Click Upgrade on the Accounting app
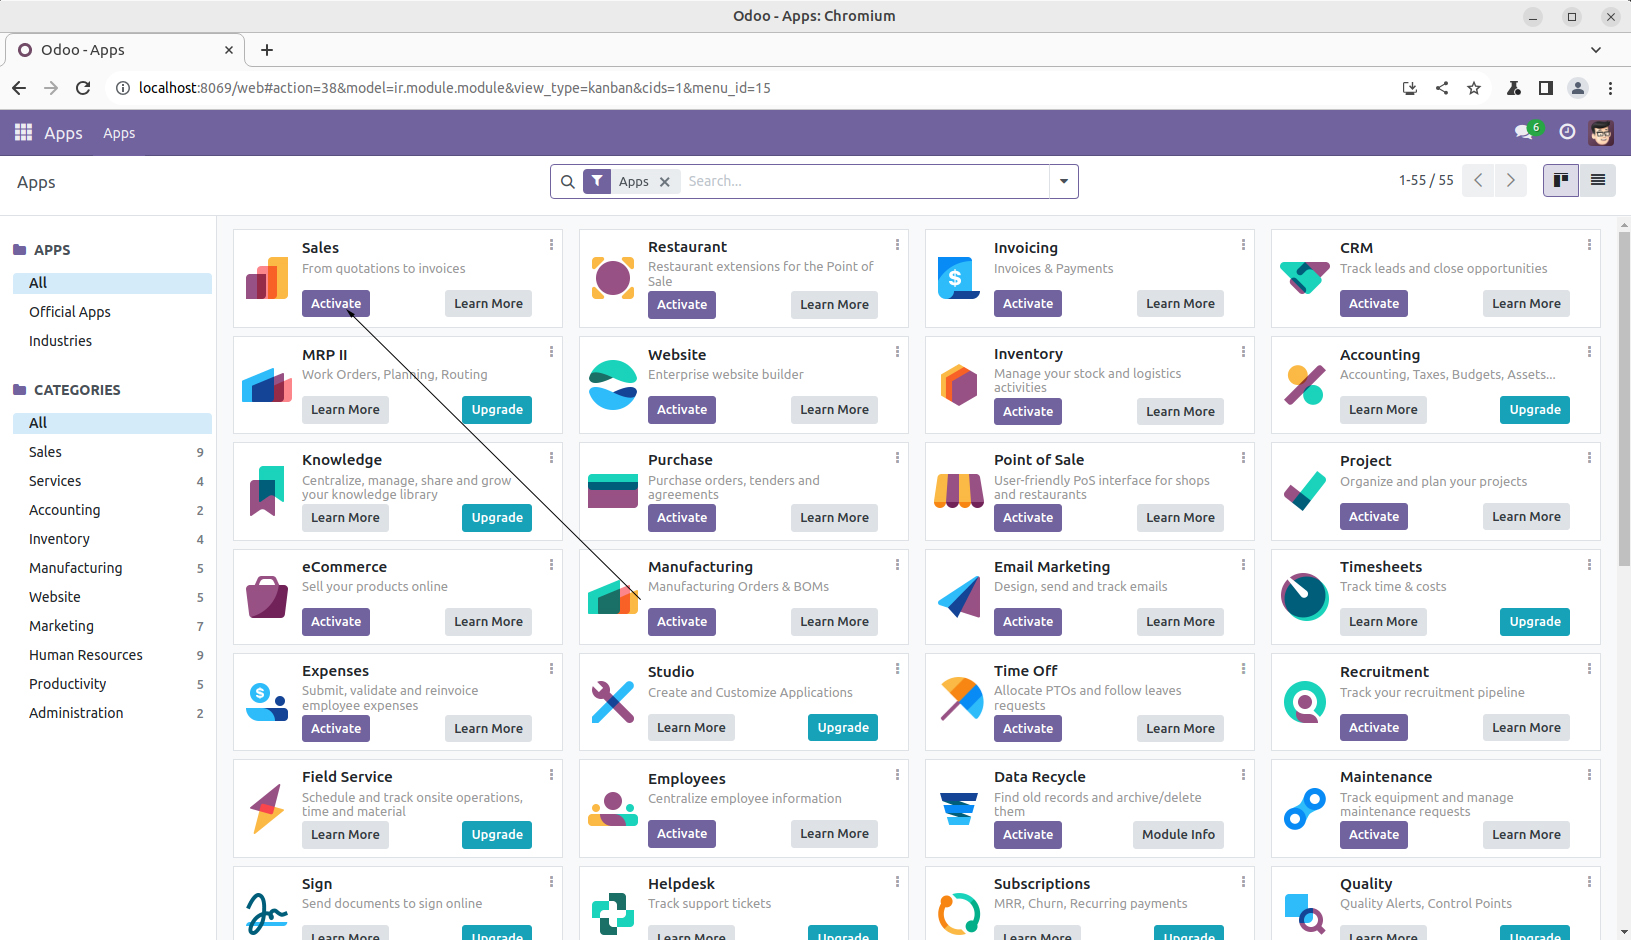The image size is (1631, 940). pos(1534,410)
